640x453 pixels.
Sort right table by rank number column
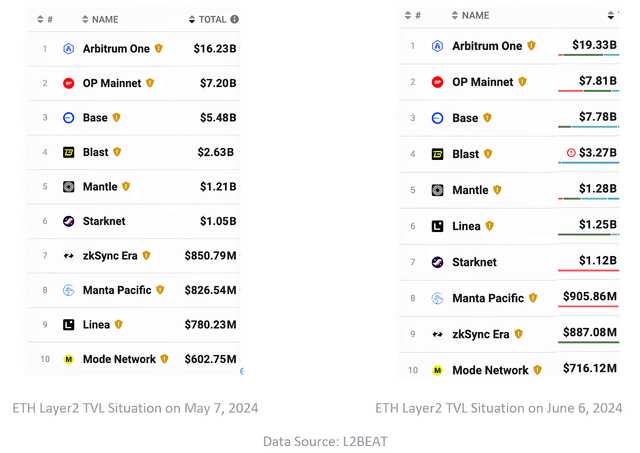413,16
